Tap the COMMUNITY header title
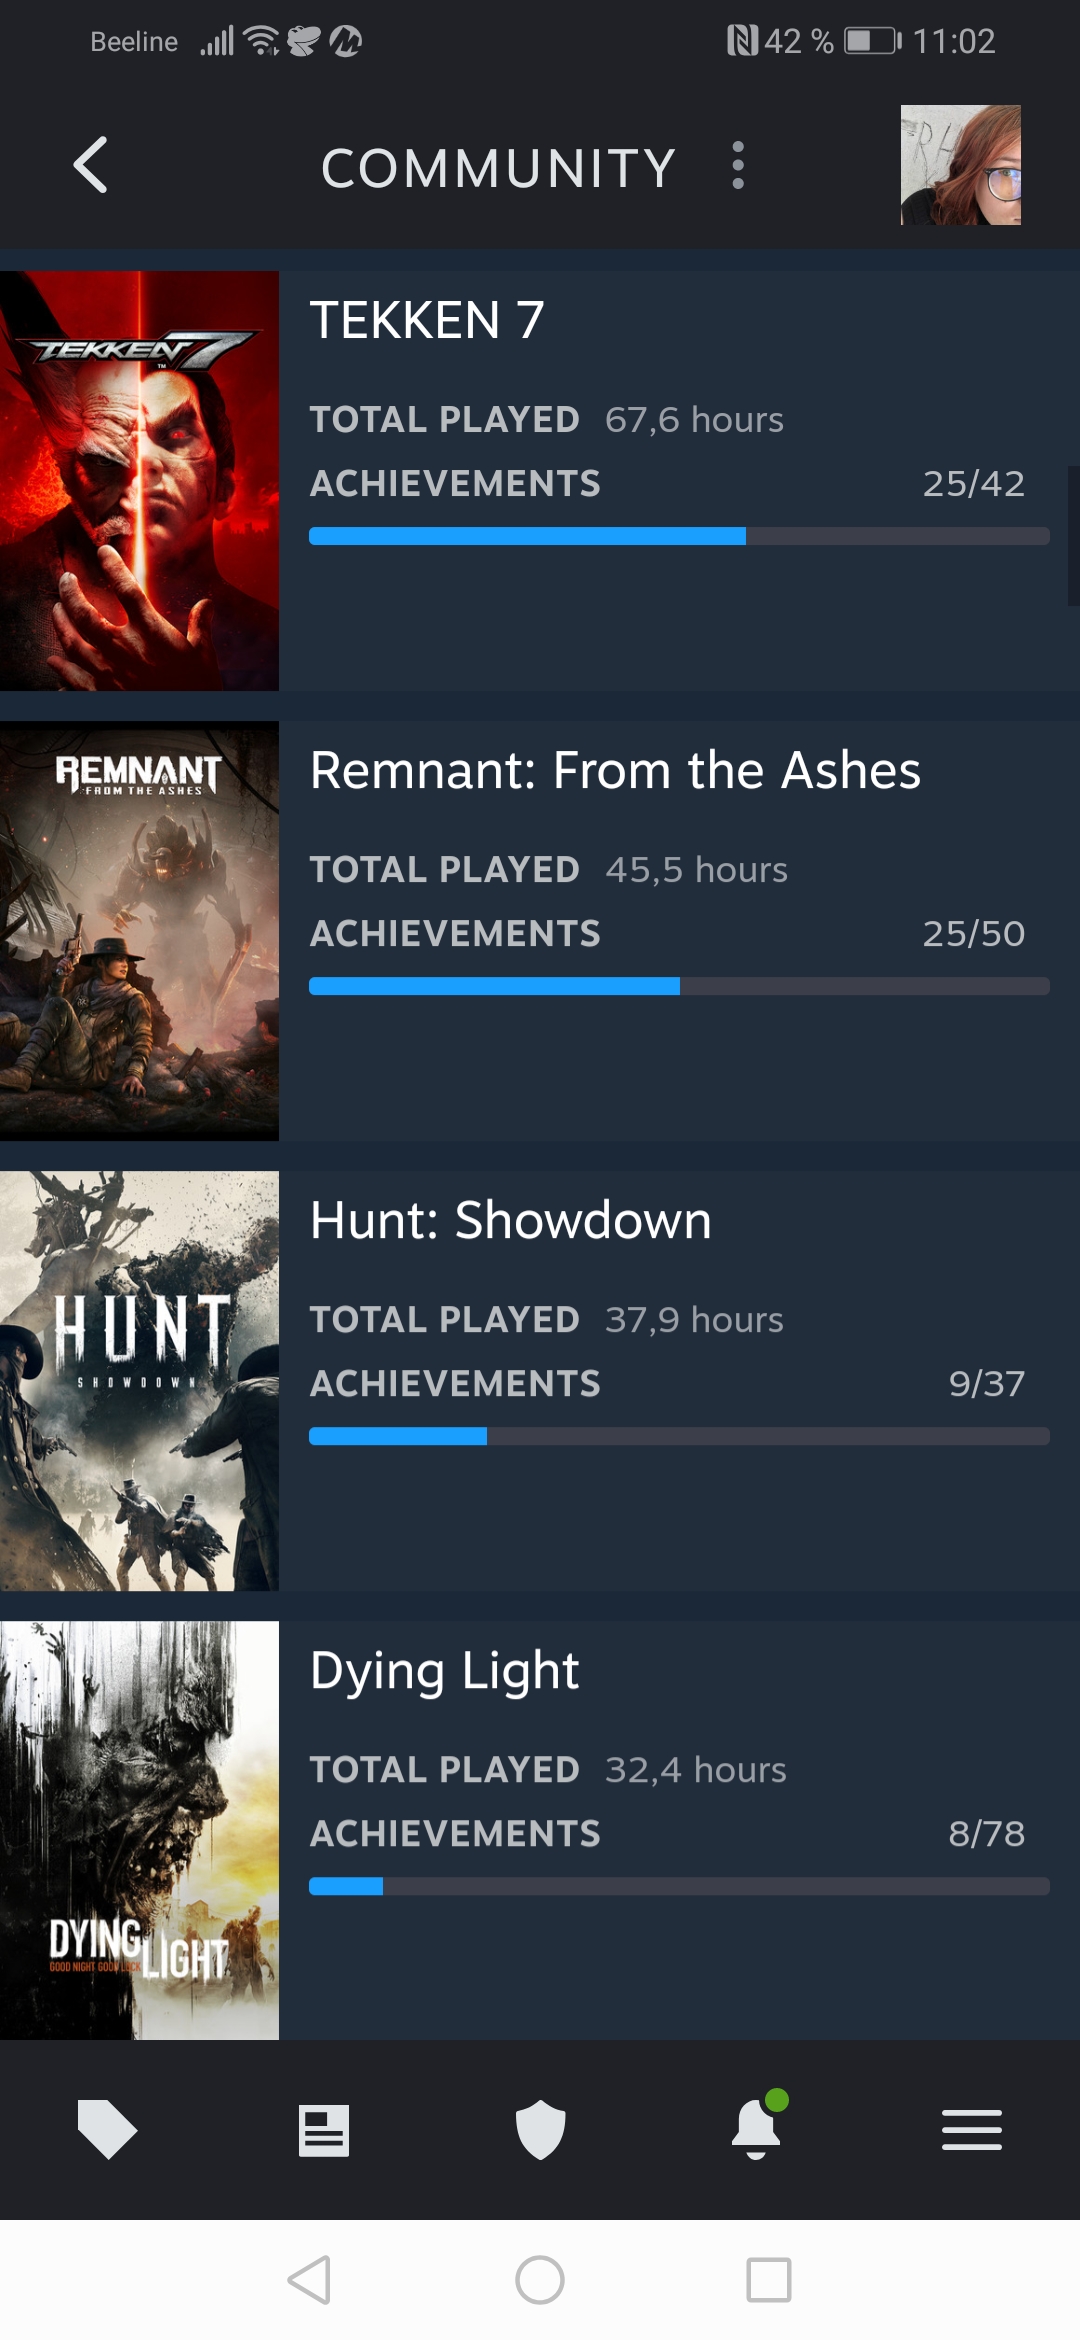 coord(498,168)
